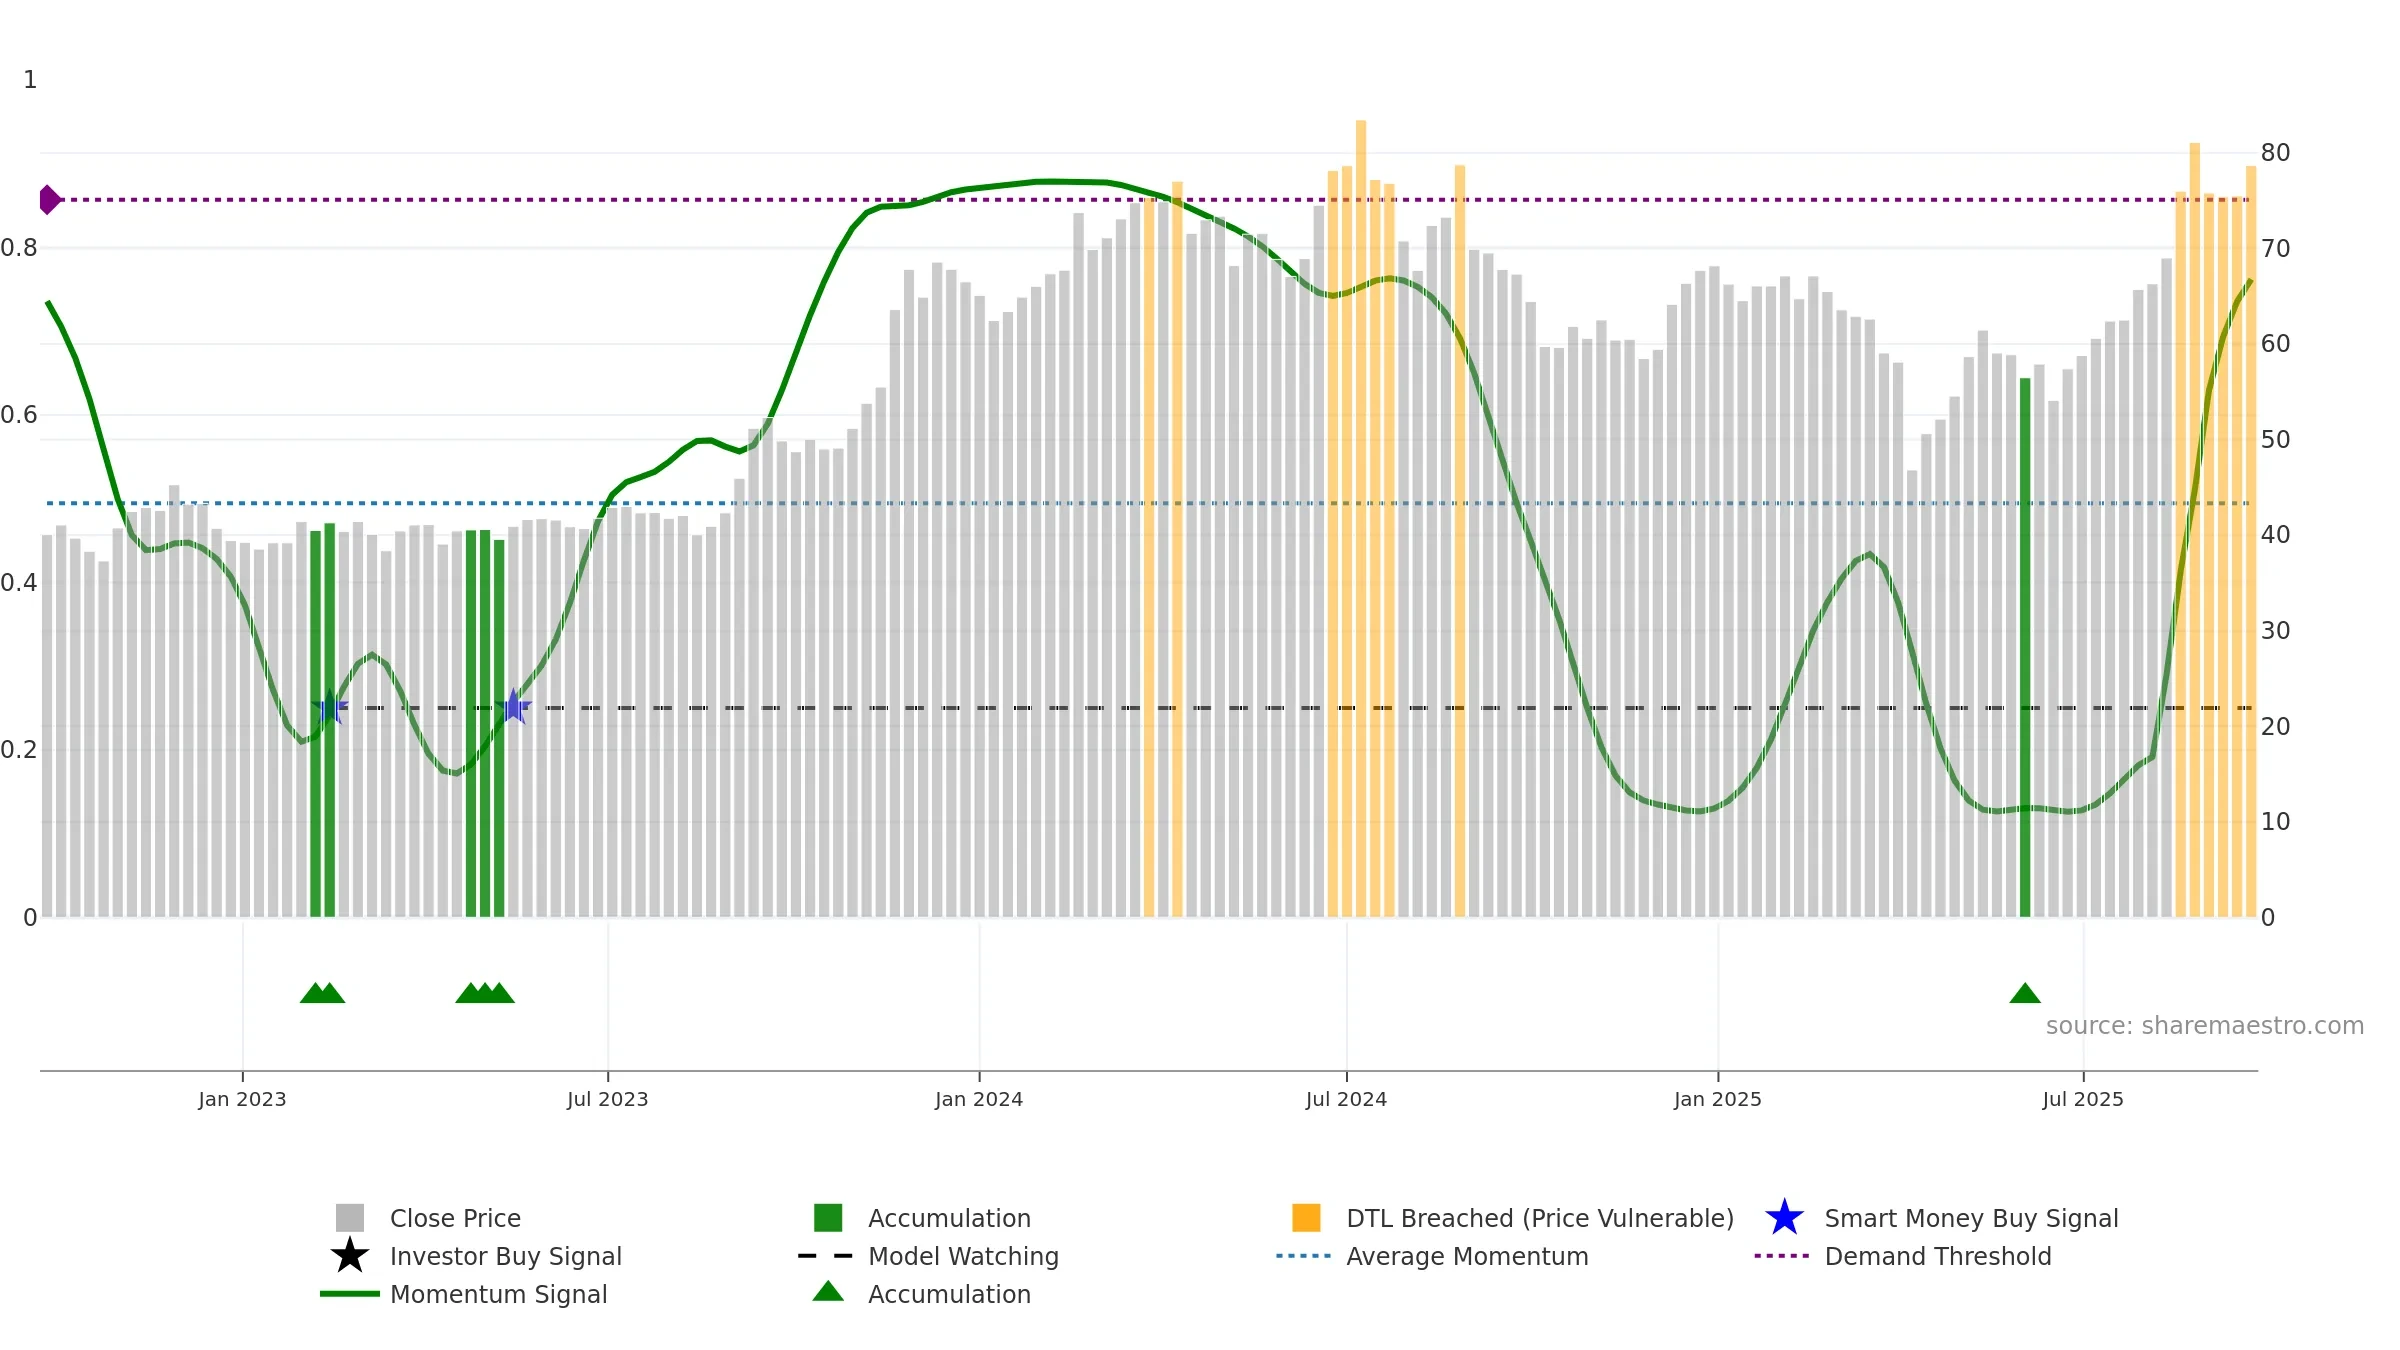Click the purple Demand Threshold dotted legend icon

pos(1782,1256)
